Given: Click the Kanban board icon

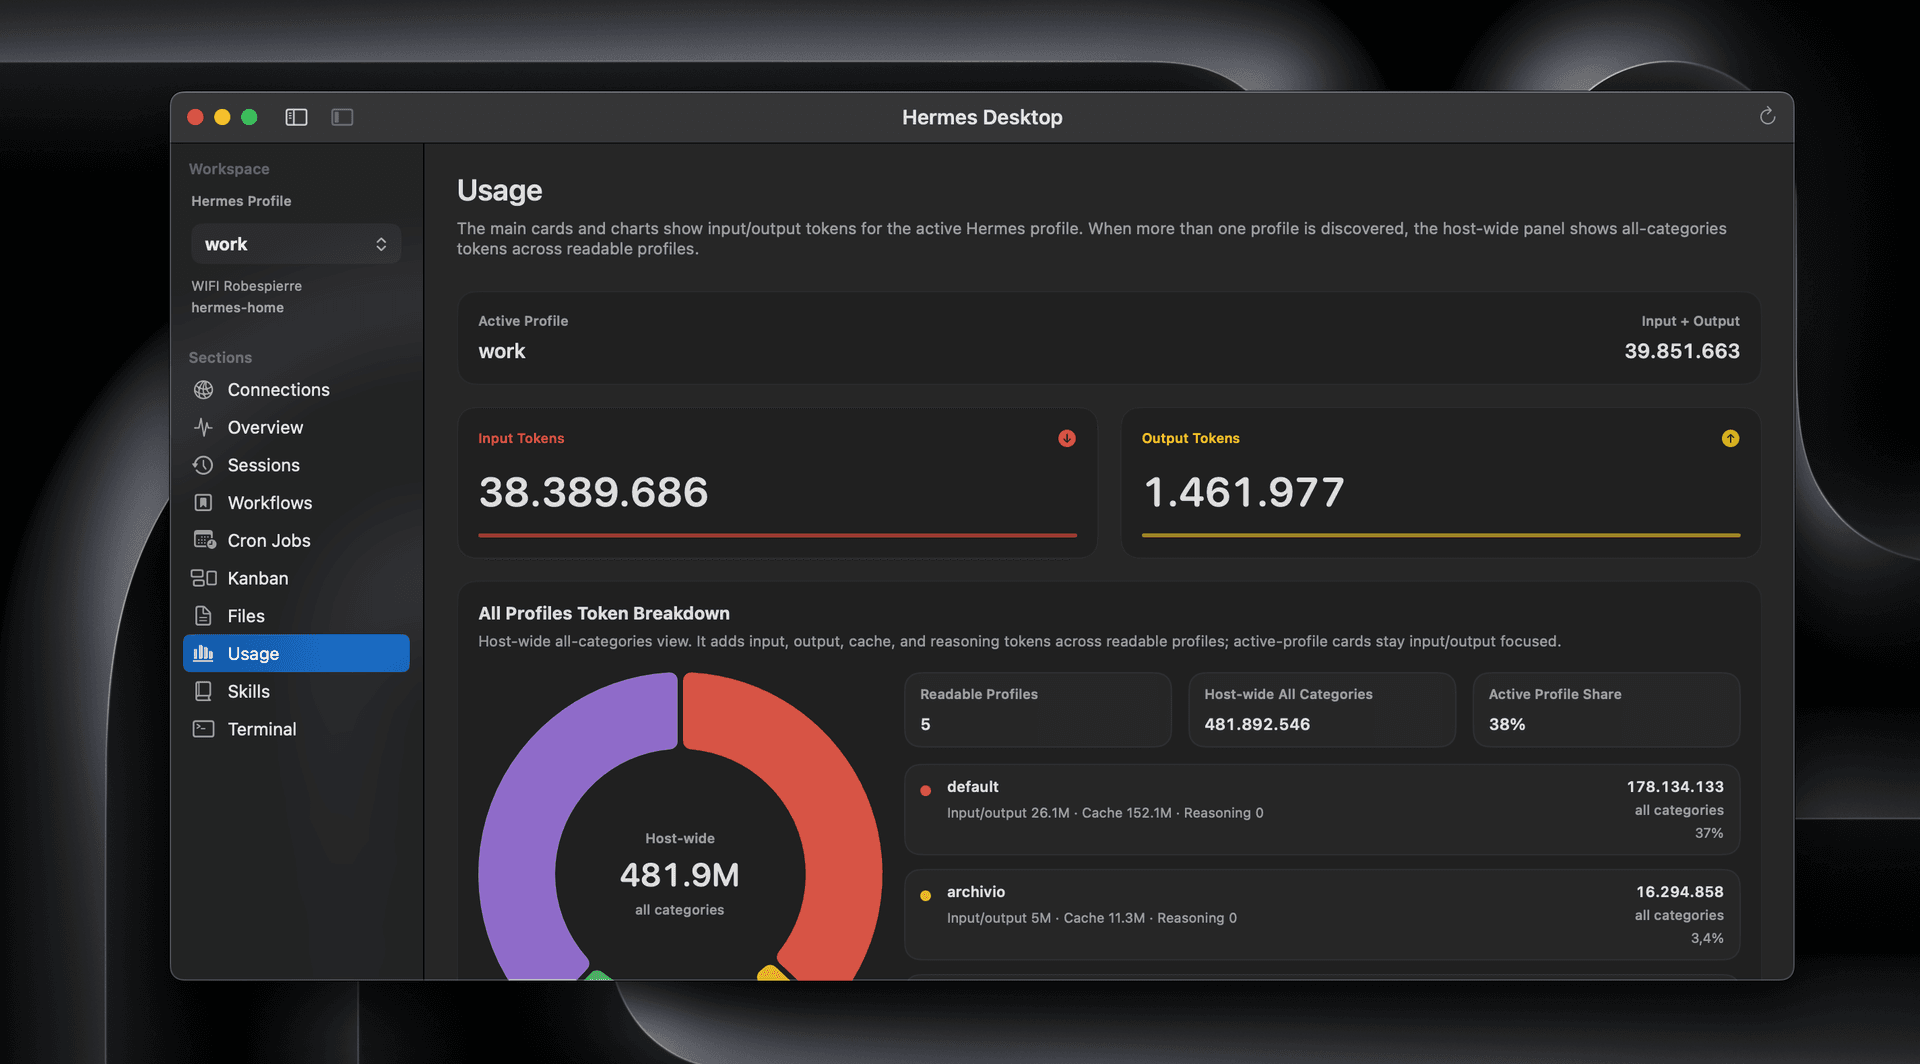Looking at the screenshot, I should point(204,578).
